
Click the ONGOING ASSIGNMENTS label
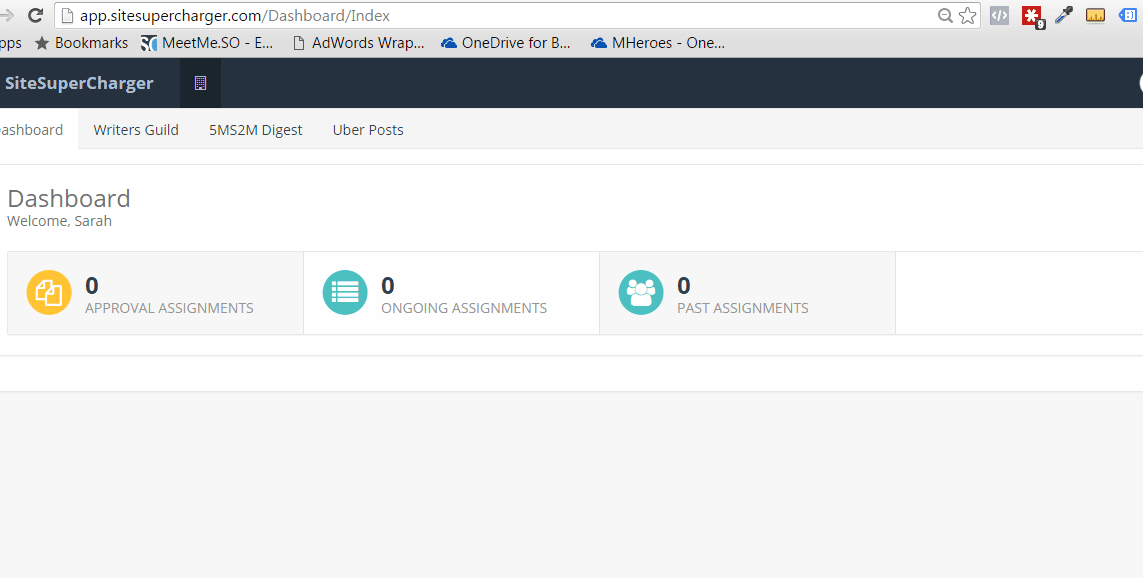[464, 308]
